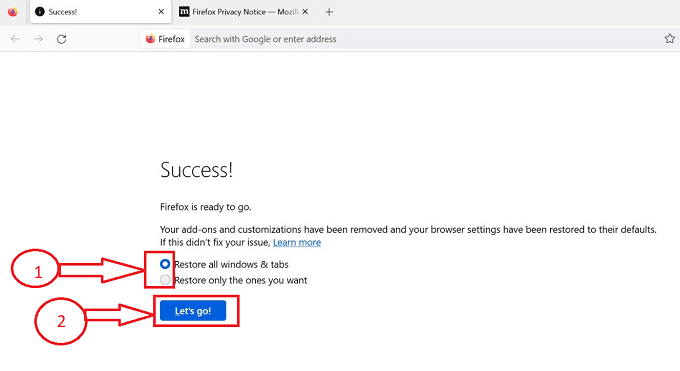680x371 pixels.
Task: Click the Mozilla favicon on the Privacy Notice tab
Action: coord(184,12)
